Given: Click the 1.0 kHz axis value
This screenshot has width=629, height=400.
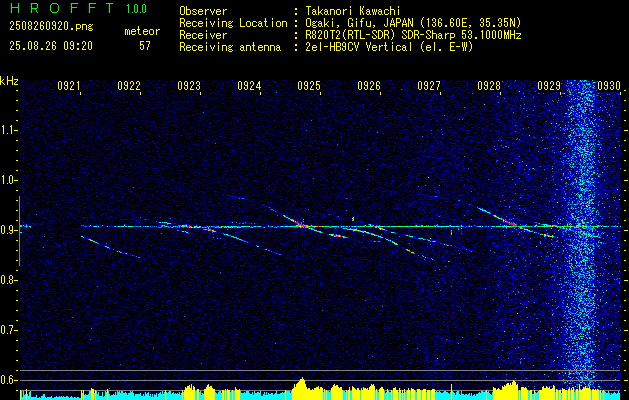Looking at the screenshot, I should [x=8, y=180].
